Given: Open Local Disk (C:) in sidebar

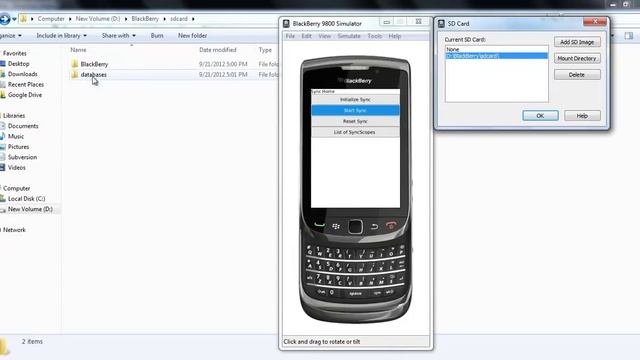Looking at the screenshot, I should [26, 199].
